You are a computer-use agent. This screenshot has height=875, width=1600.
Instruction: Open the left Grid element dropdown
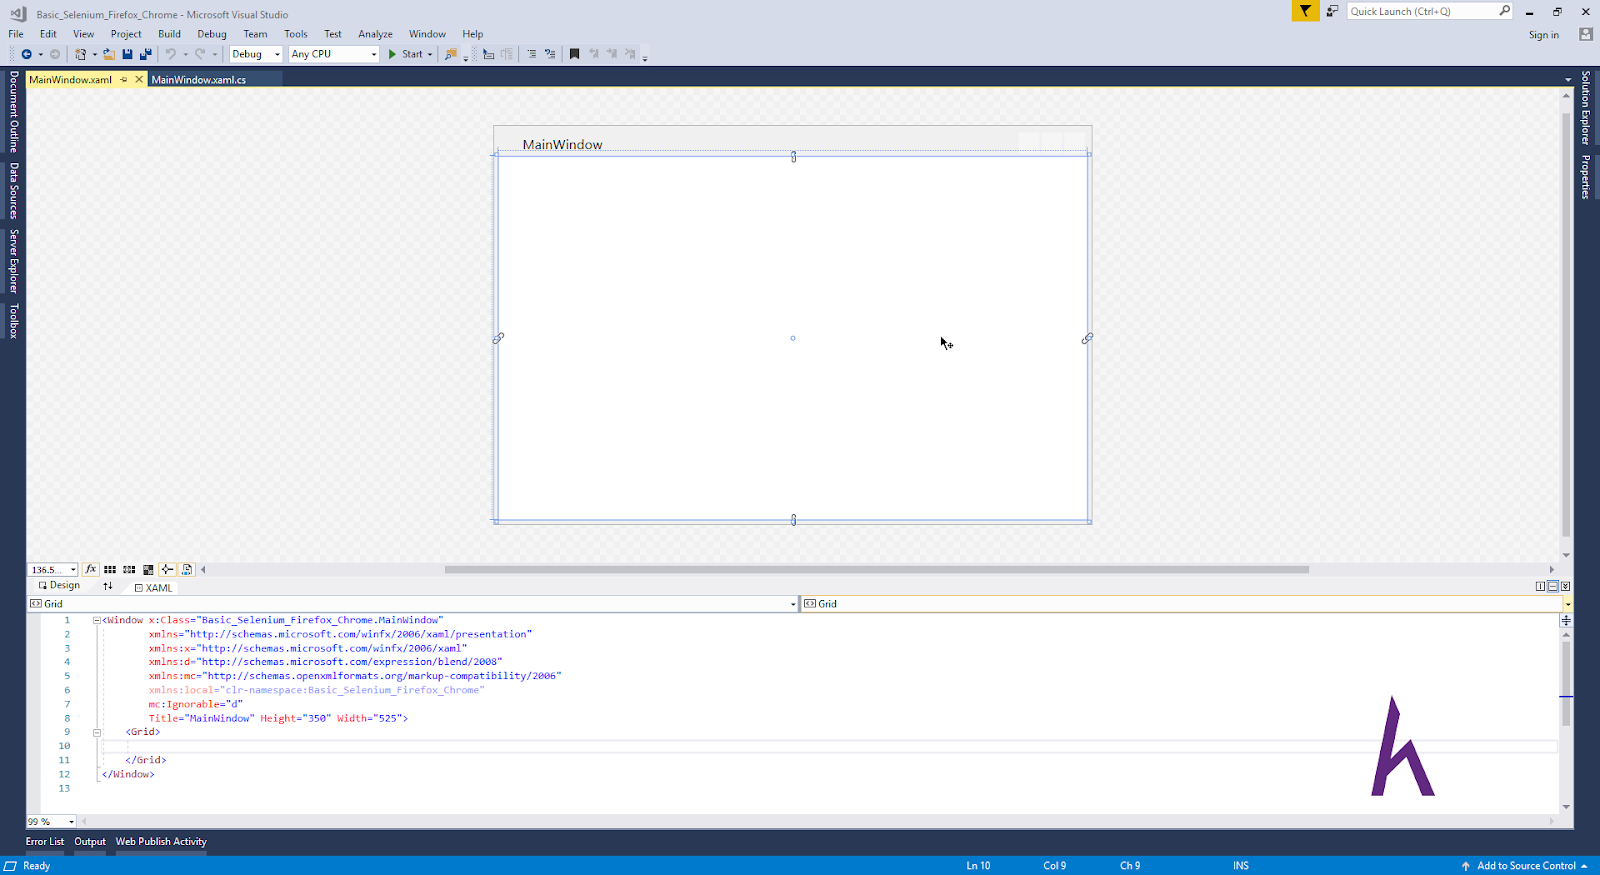[793, 604]
